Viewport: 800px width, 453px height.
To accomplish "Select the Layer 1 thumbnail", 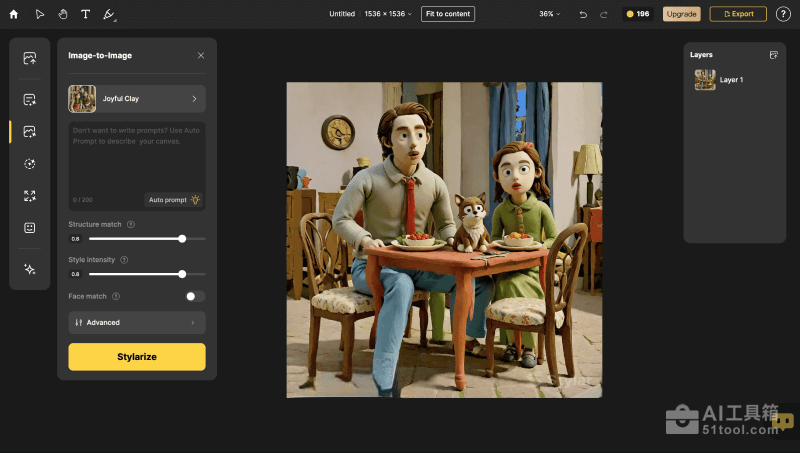I will pyautogui.click(x=705, y=80).
